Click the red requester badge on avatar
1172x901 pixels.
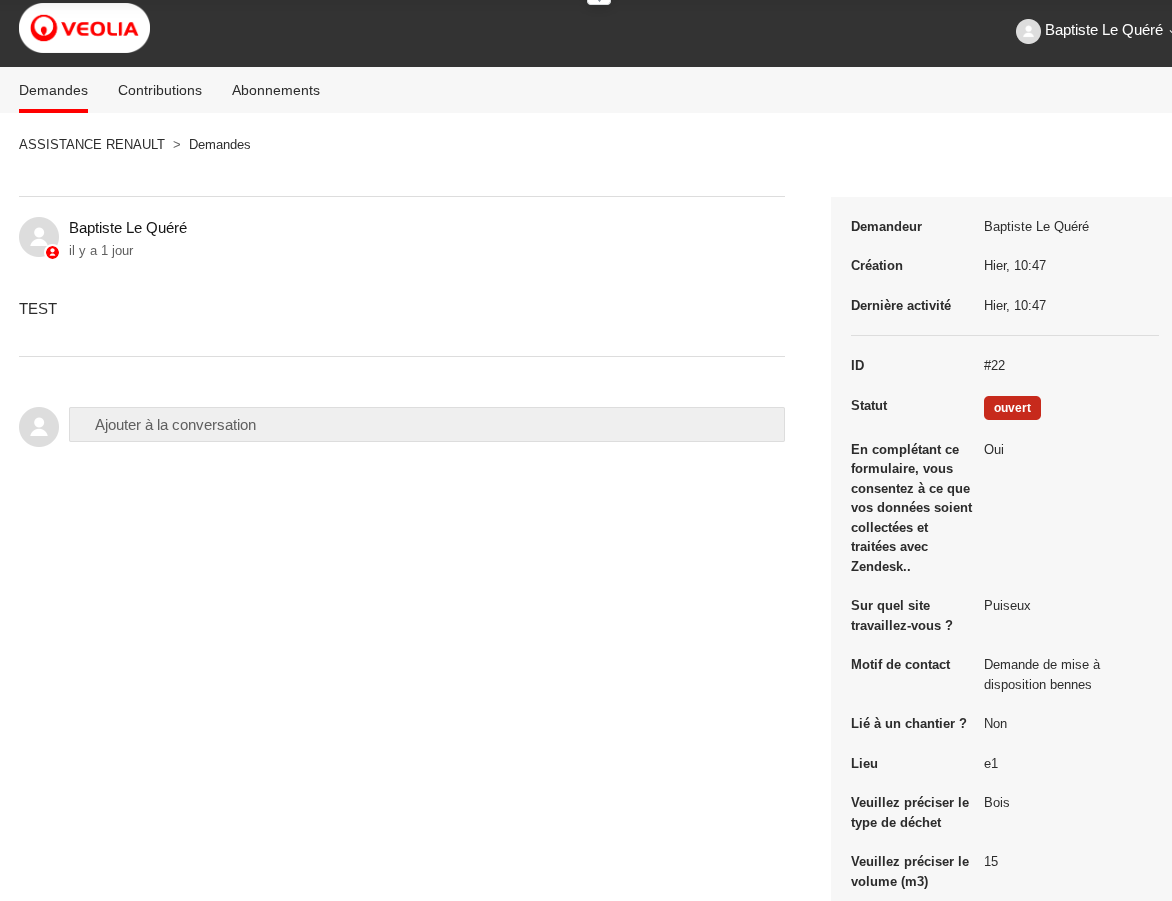tap(52, 253)
